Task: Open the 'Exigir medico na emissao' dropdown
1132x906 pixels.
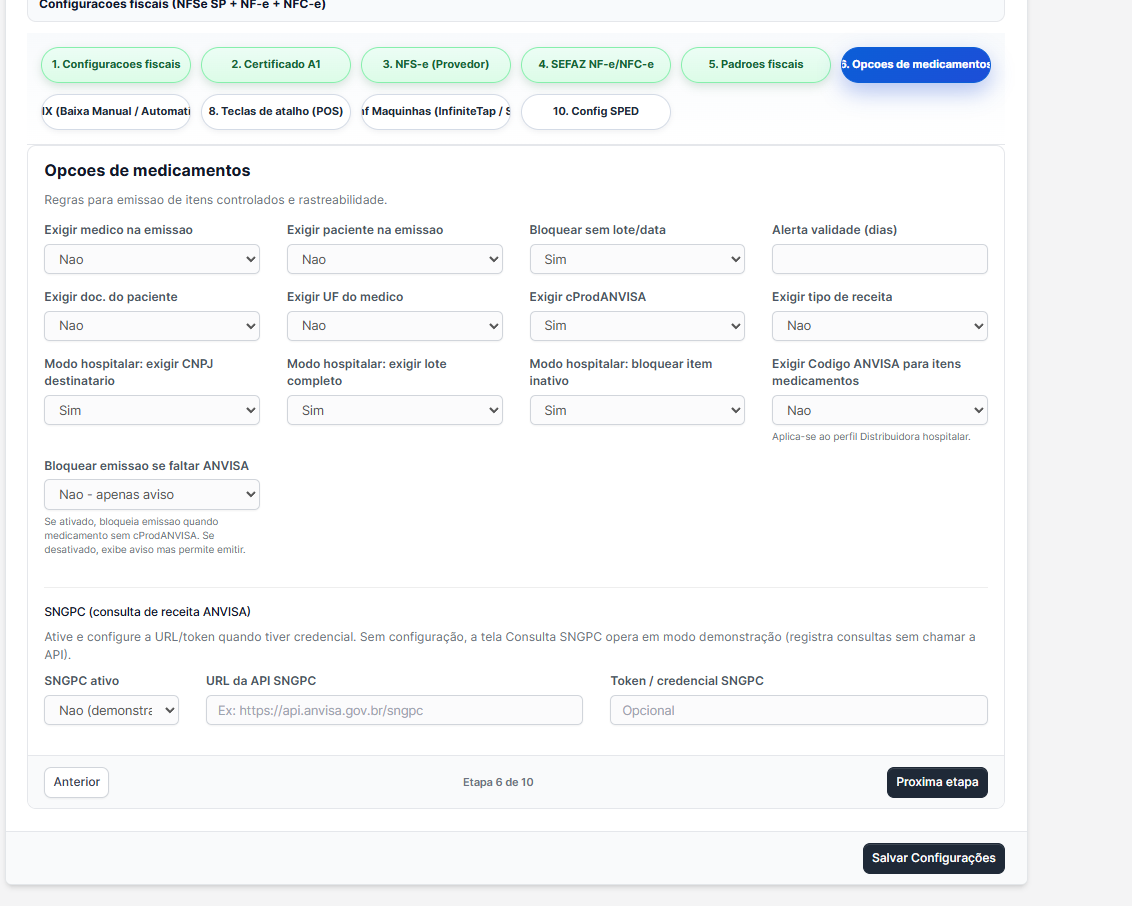Action: [151, 259]
